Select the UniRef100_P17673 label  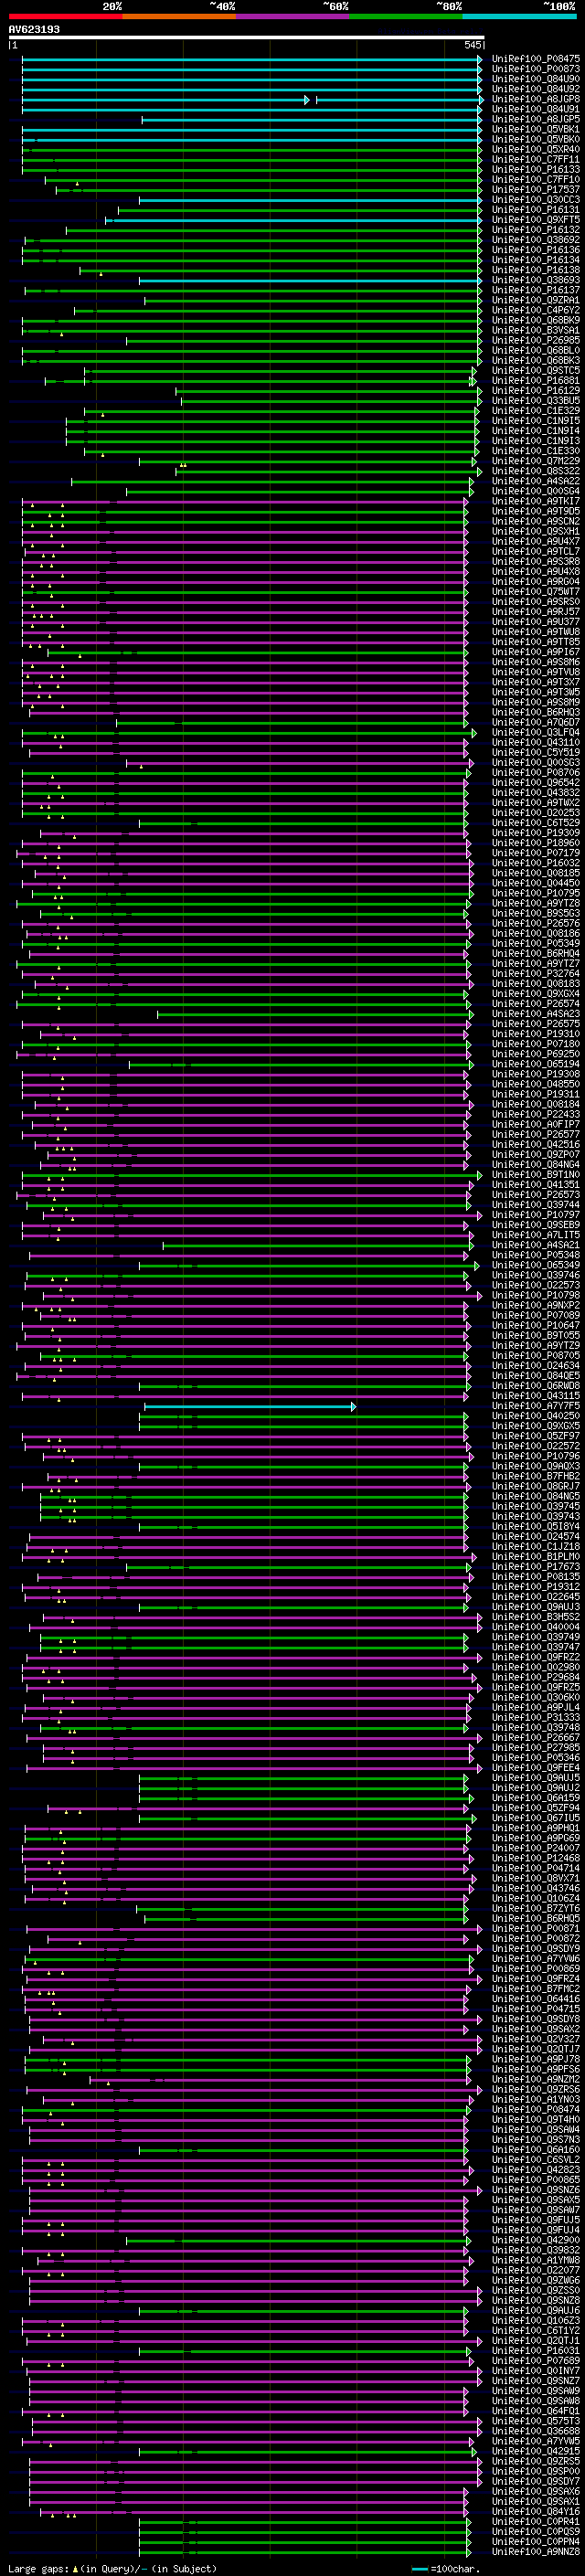pyautogui.click(x=535, y=1567)
